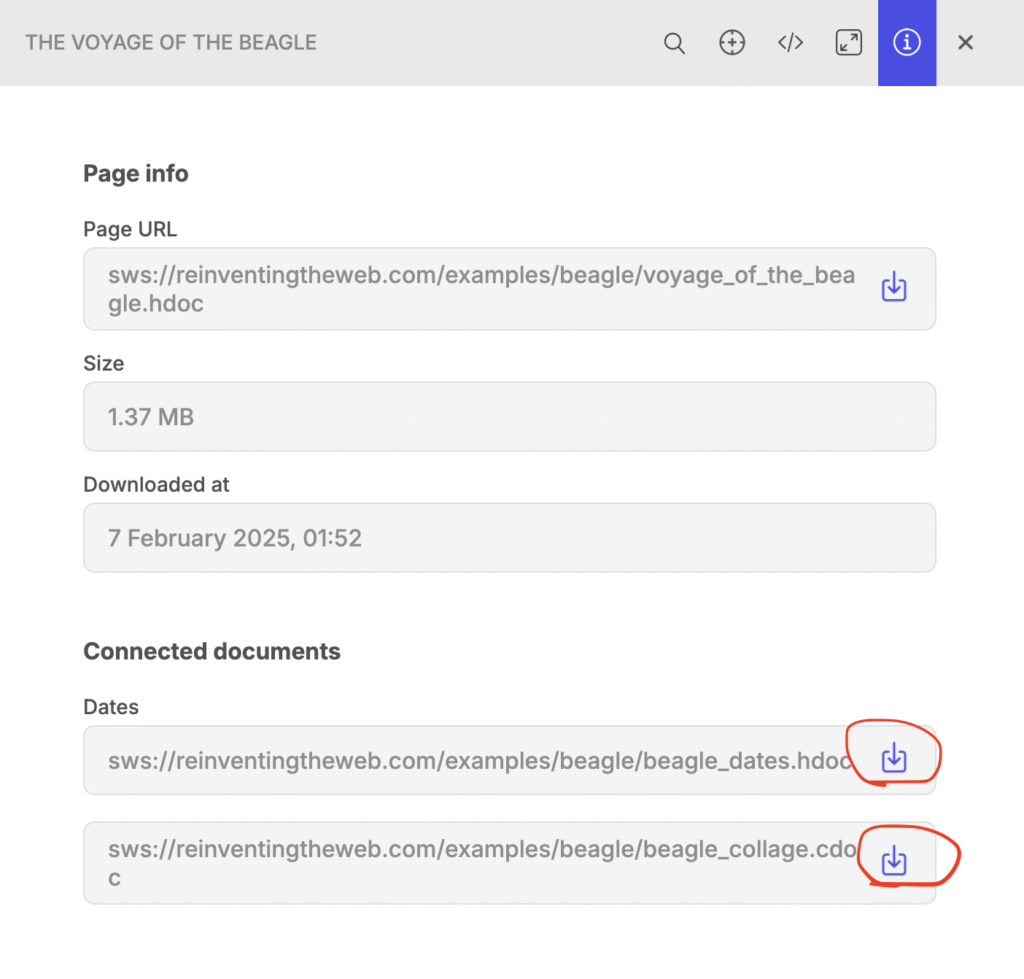Click the title THE VOYAGE OF THE BEAGLE
The image size is (1024, 979).
pyautogui.click(x=171, y=42)
